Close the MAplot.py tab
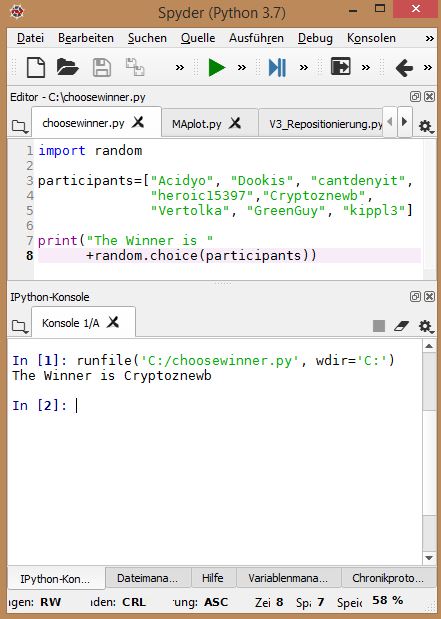This screenshot has height=619, width=441. [235, 123]
